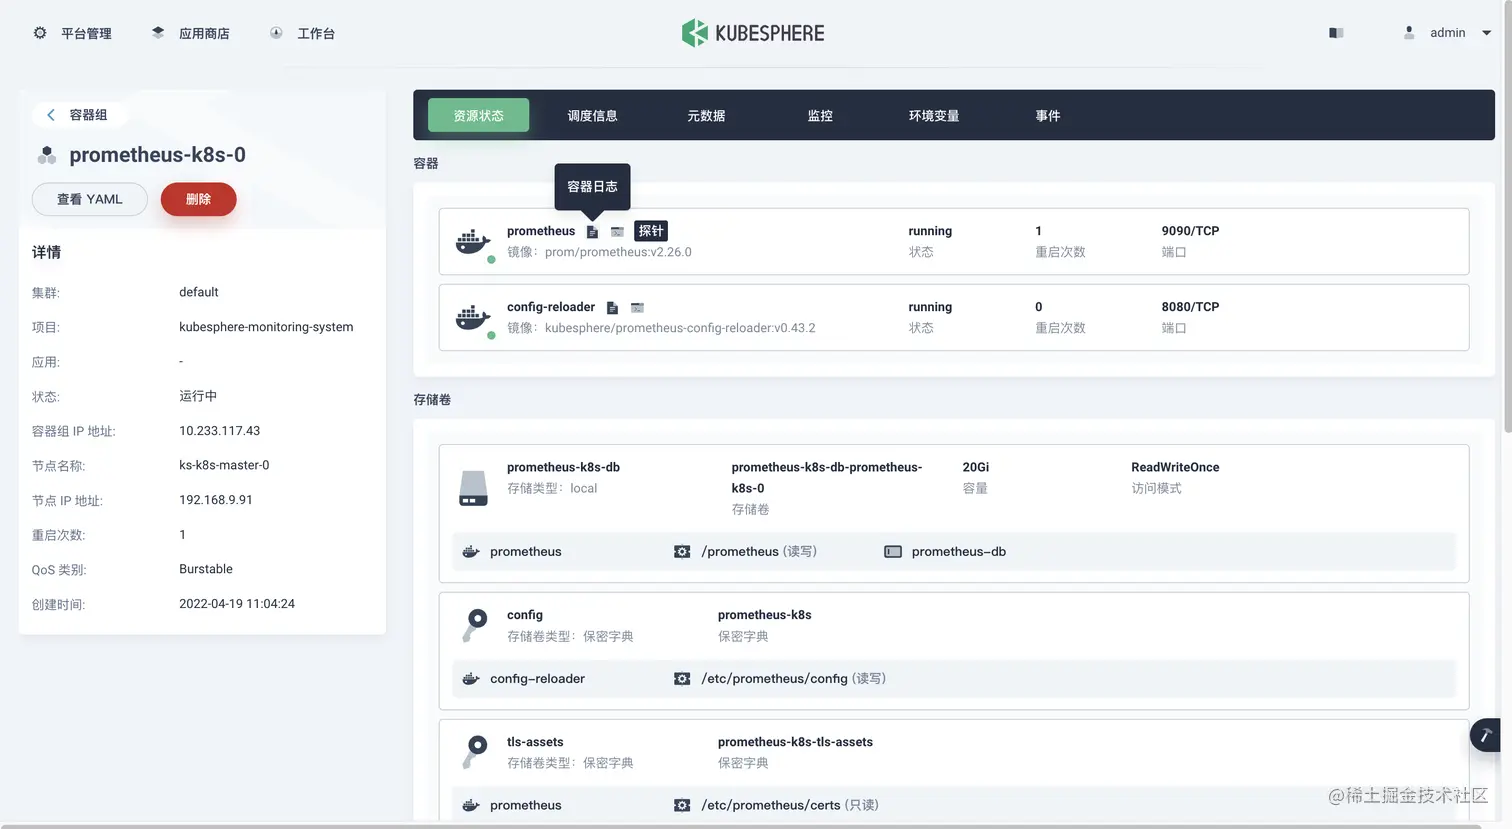The height and width of the screenshot is (829, 1512).
Task: Open terminal for config-reloader container
Action: [x=637, y=308]
